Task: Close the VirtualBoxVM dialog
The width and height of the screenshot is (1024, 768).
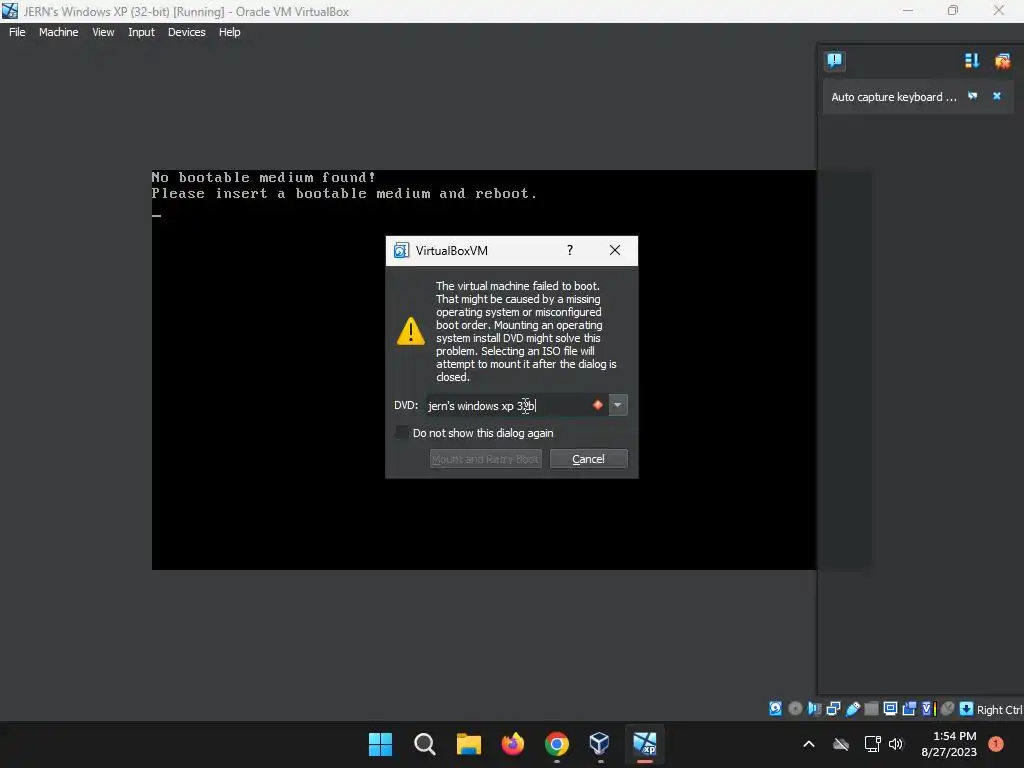Action: pos(615,250)
